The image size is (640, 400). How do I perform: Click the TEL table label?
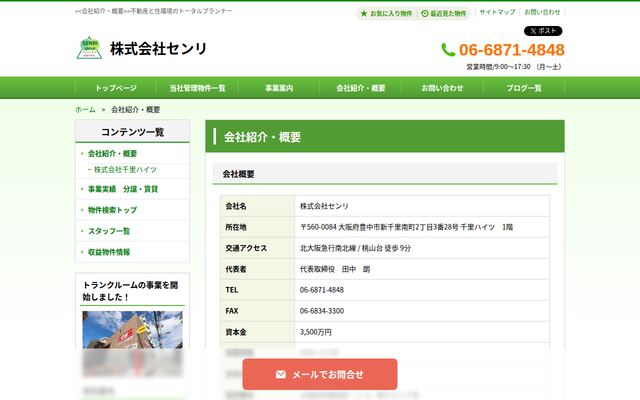(x=231, y=290)
